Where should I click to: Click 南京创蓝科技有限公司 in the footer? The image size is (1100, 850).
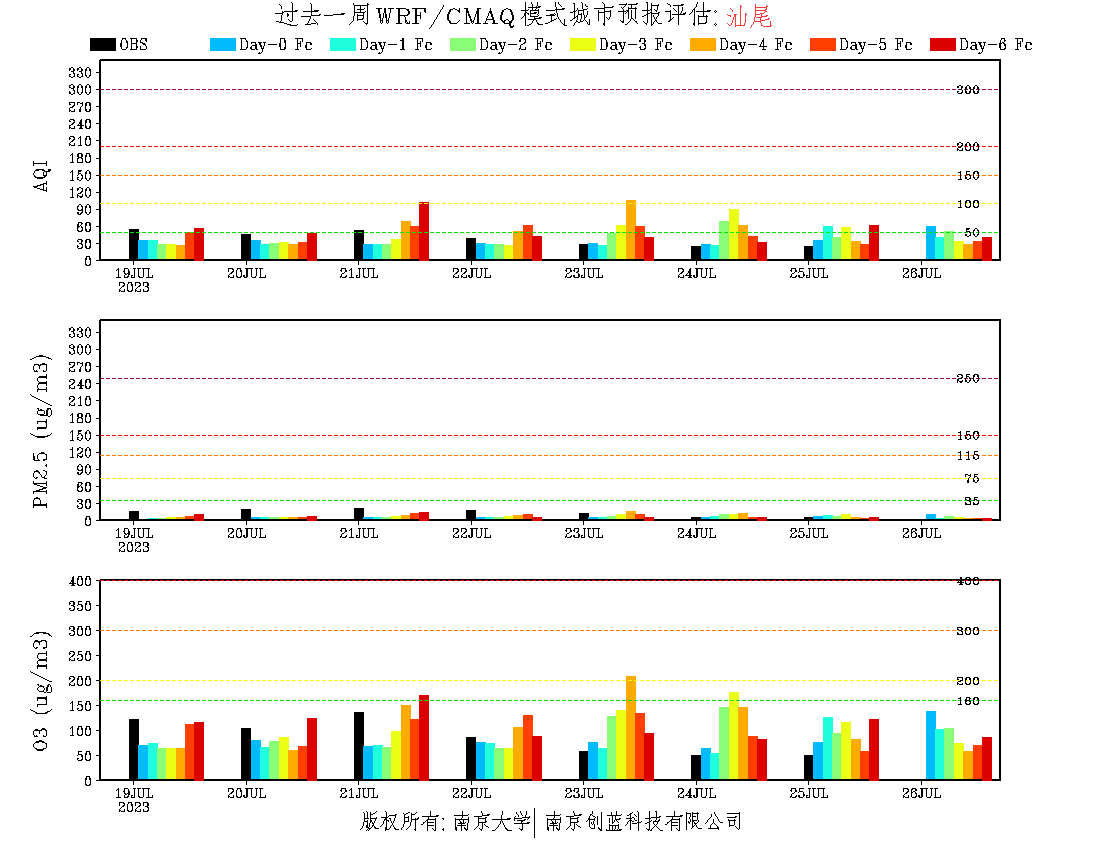coord(643,822)
